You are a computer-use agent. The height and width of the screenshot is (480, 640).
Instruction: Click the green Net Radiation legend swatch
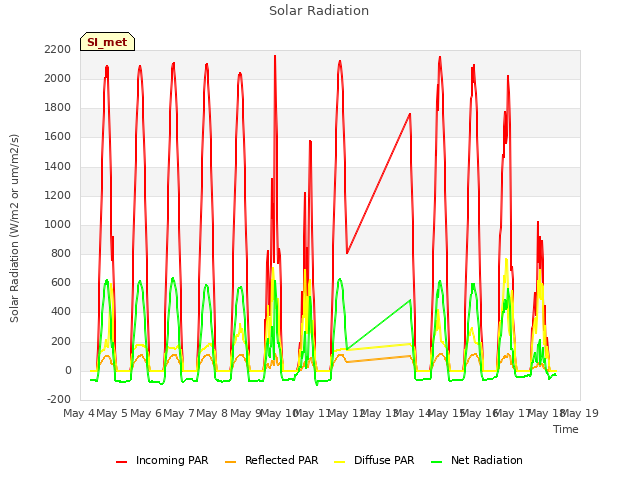click(437, 462)
